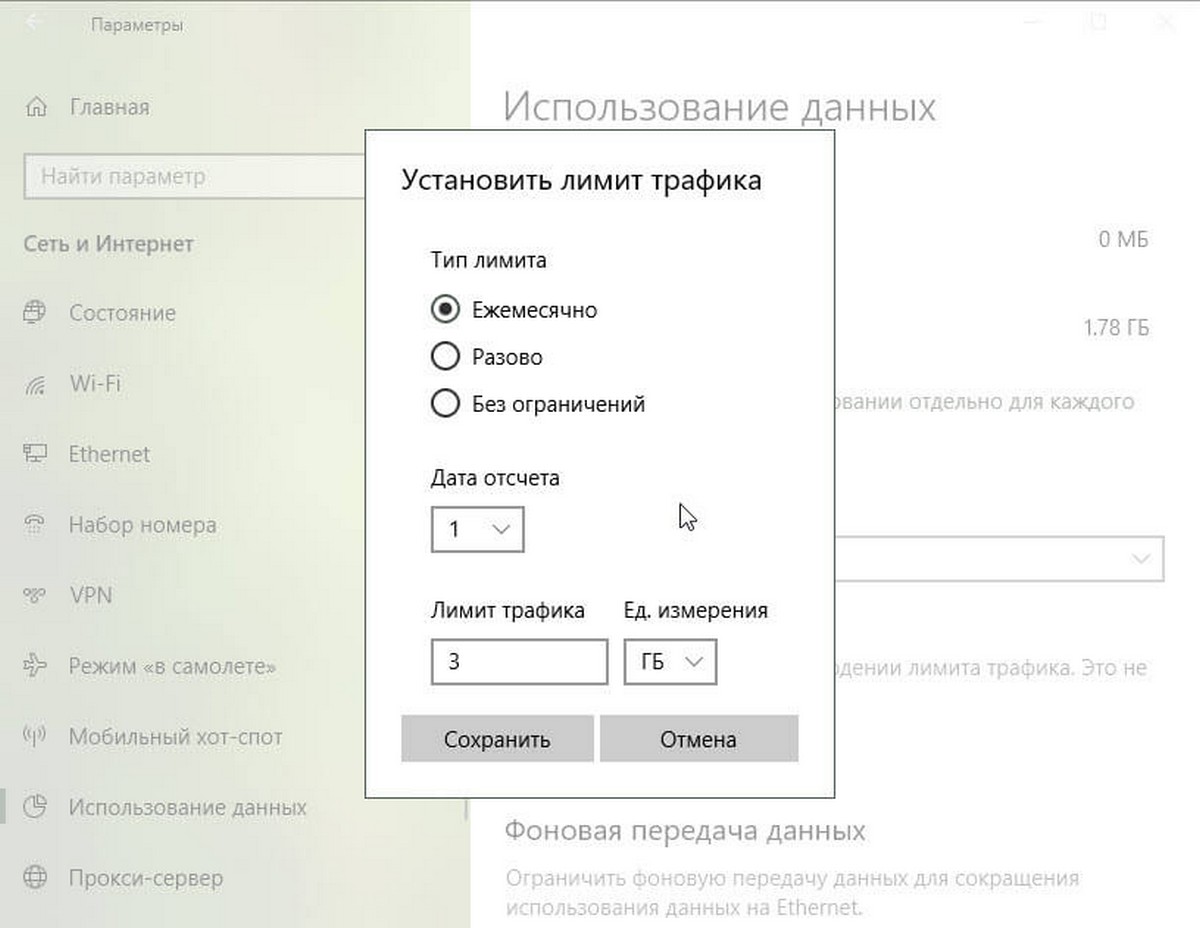1200x928 pixels.
Task: Expand the dropdown behind the dialog
Action: [1001, 559]
